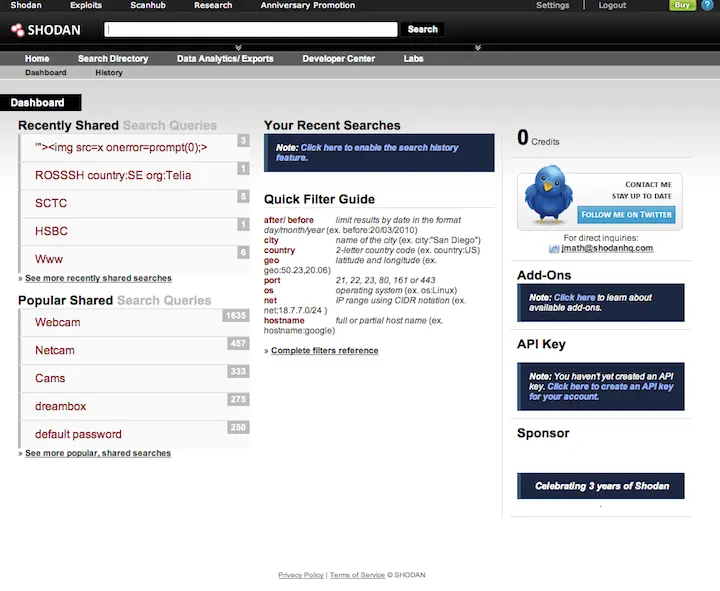Open the Scanhub top menu item
Viewport: 720px width, 591px height.
pyautogui.click(x=148, y=5)
